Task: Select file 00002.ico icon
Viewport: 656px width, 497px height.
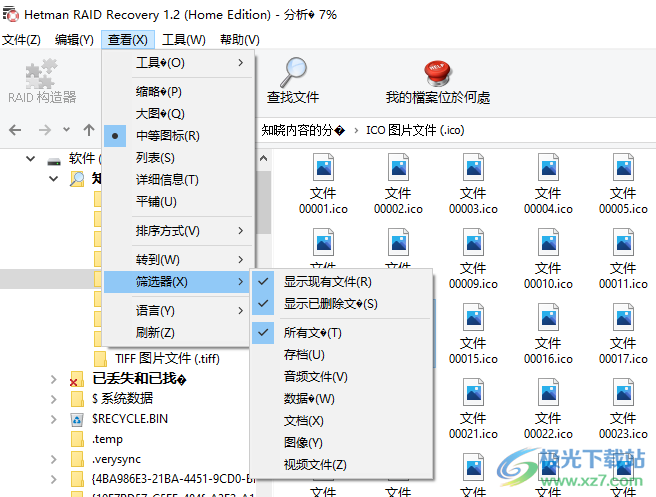Action: click(x=398, y=167)
